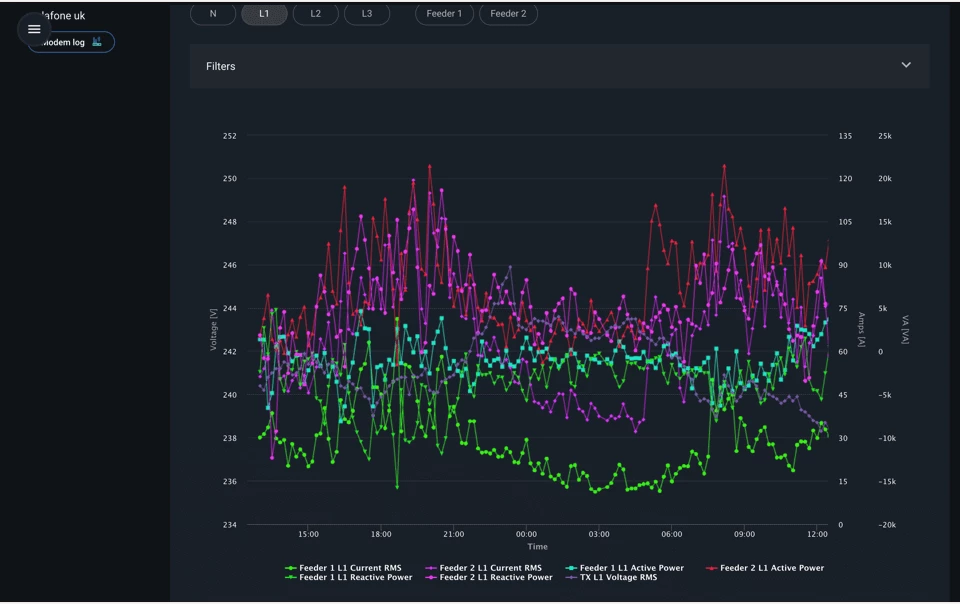Expand the Filters chevron arrow

point(906,66)
